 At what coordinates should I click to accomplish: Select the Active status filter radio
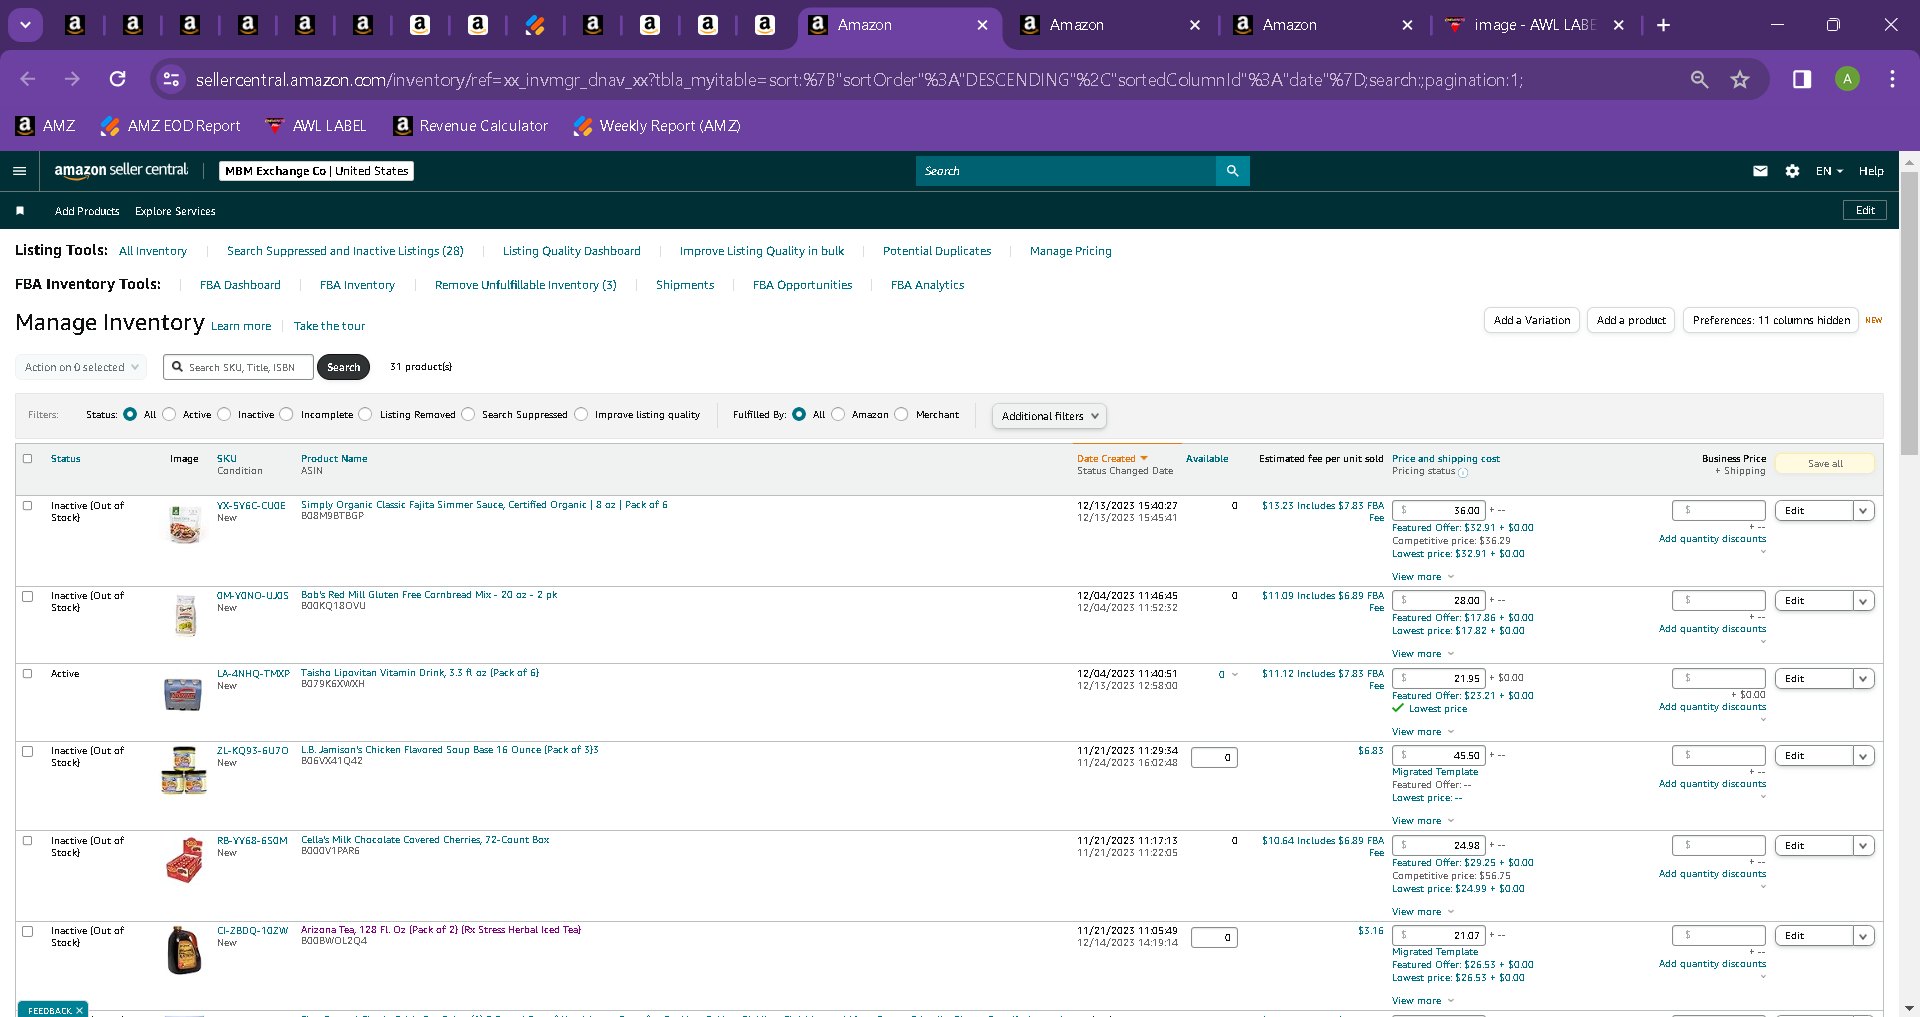click(x=169, y=414)
